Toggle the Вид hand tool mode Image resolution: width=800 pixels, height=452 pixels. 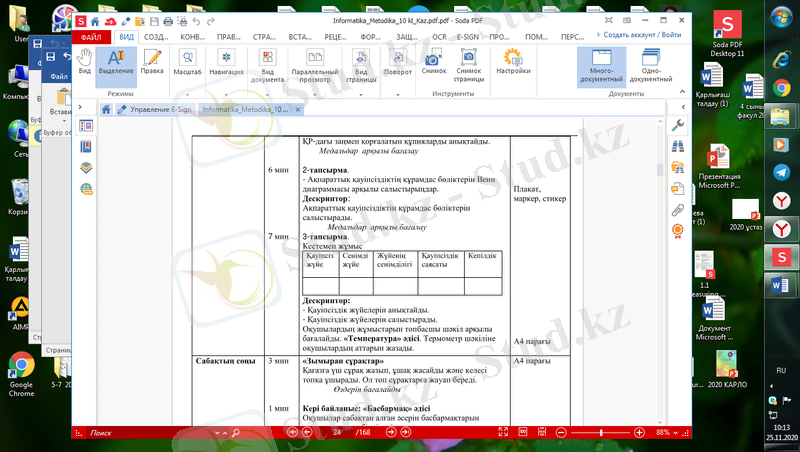click(x=85, y=62)
